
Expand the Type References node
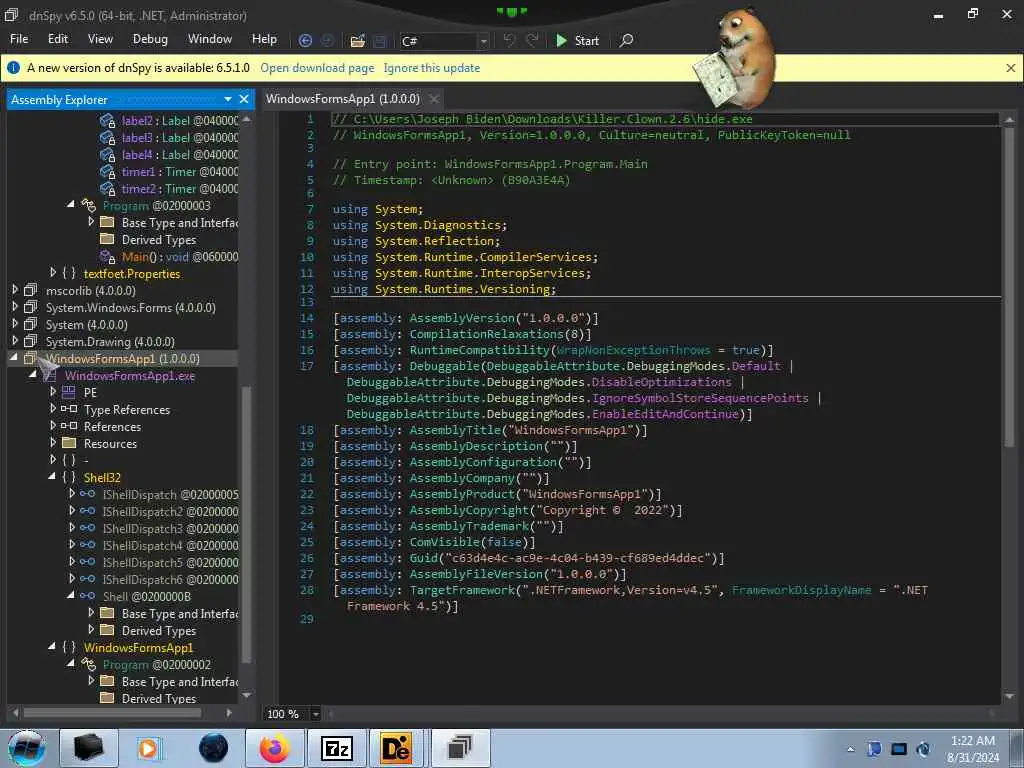[53, 408]
